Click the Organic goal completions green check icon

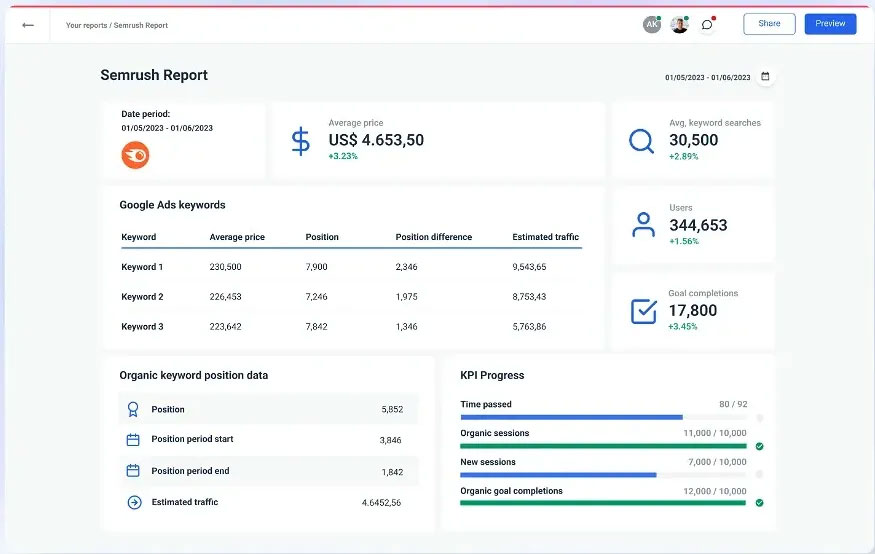pyautogui.click(x=759, y=503)
